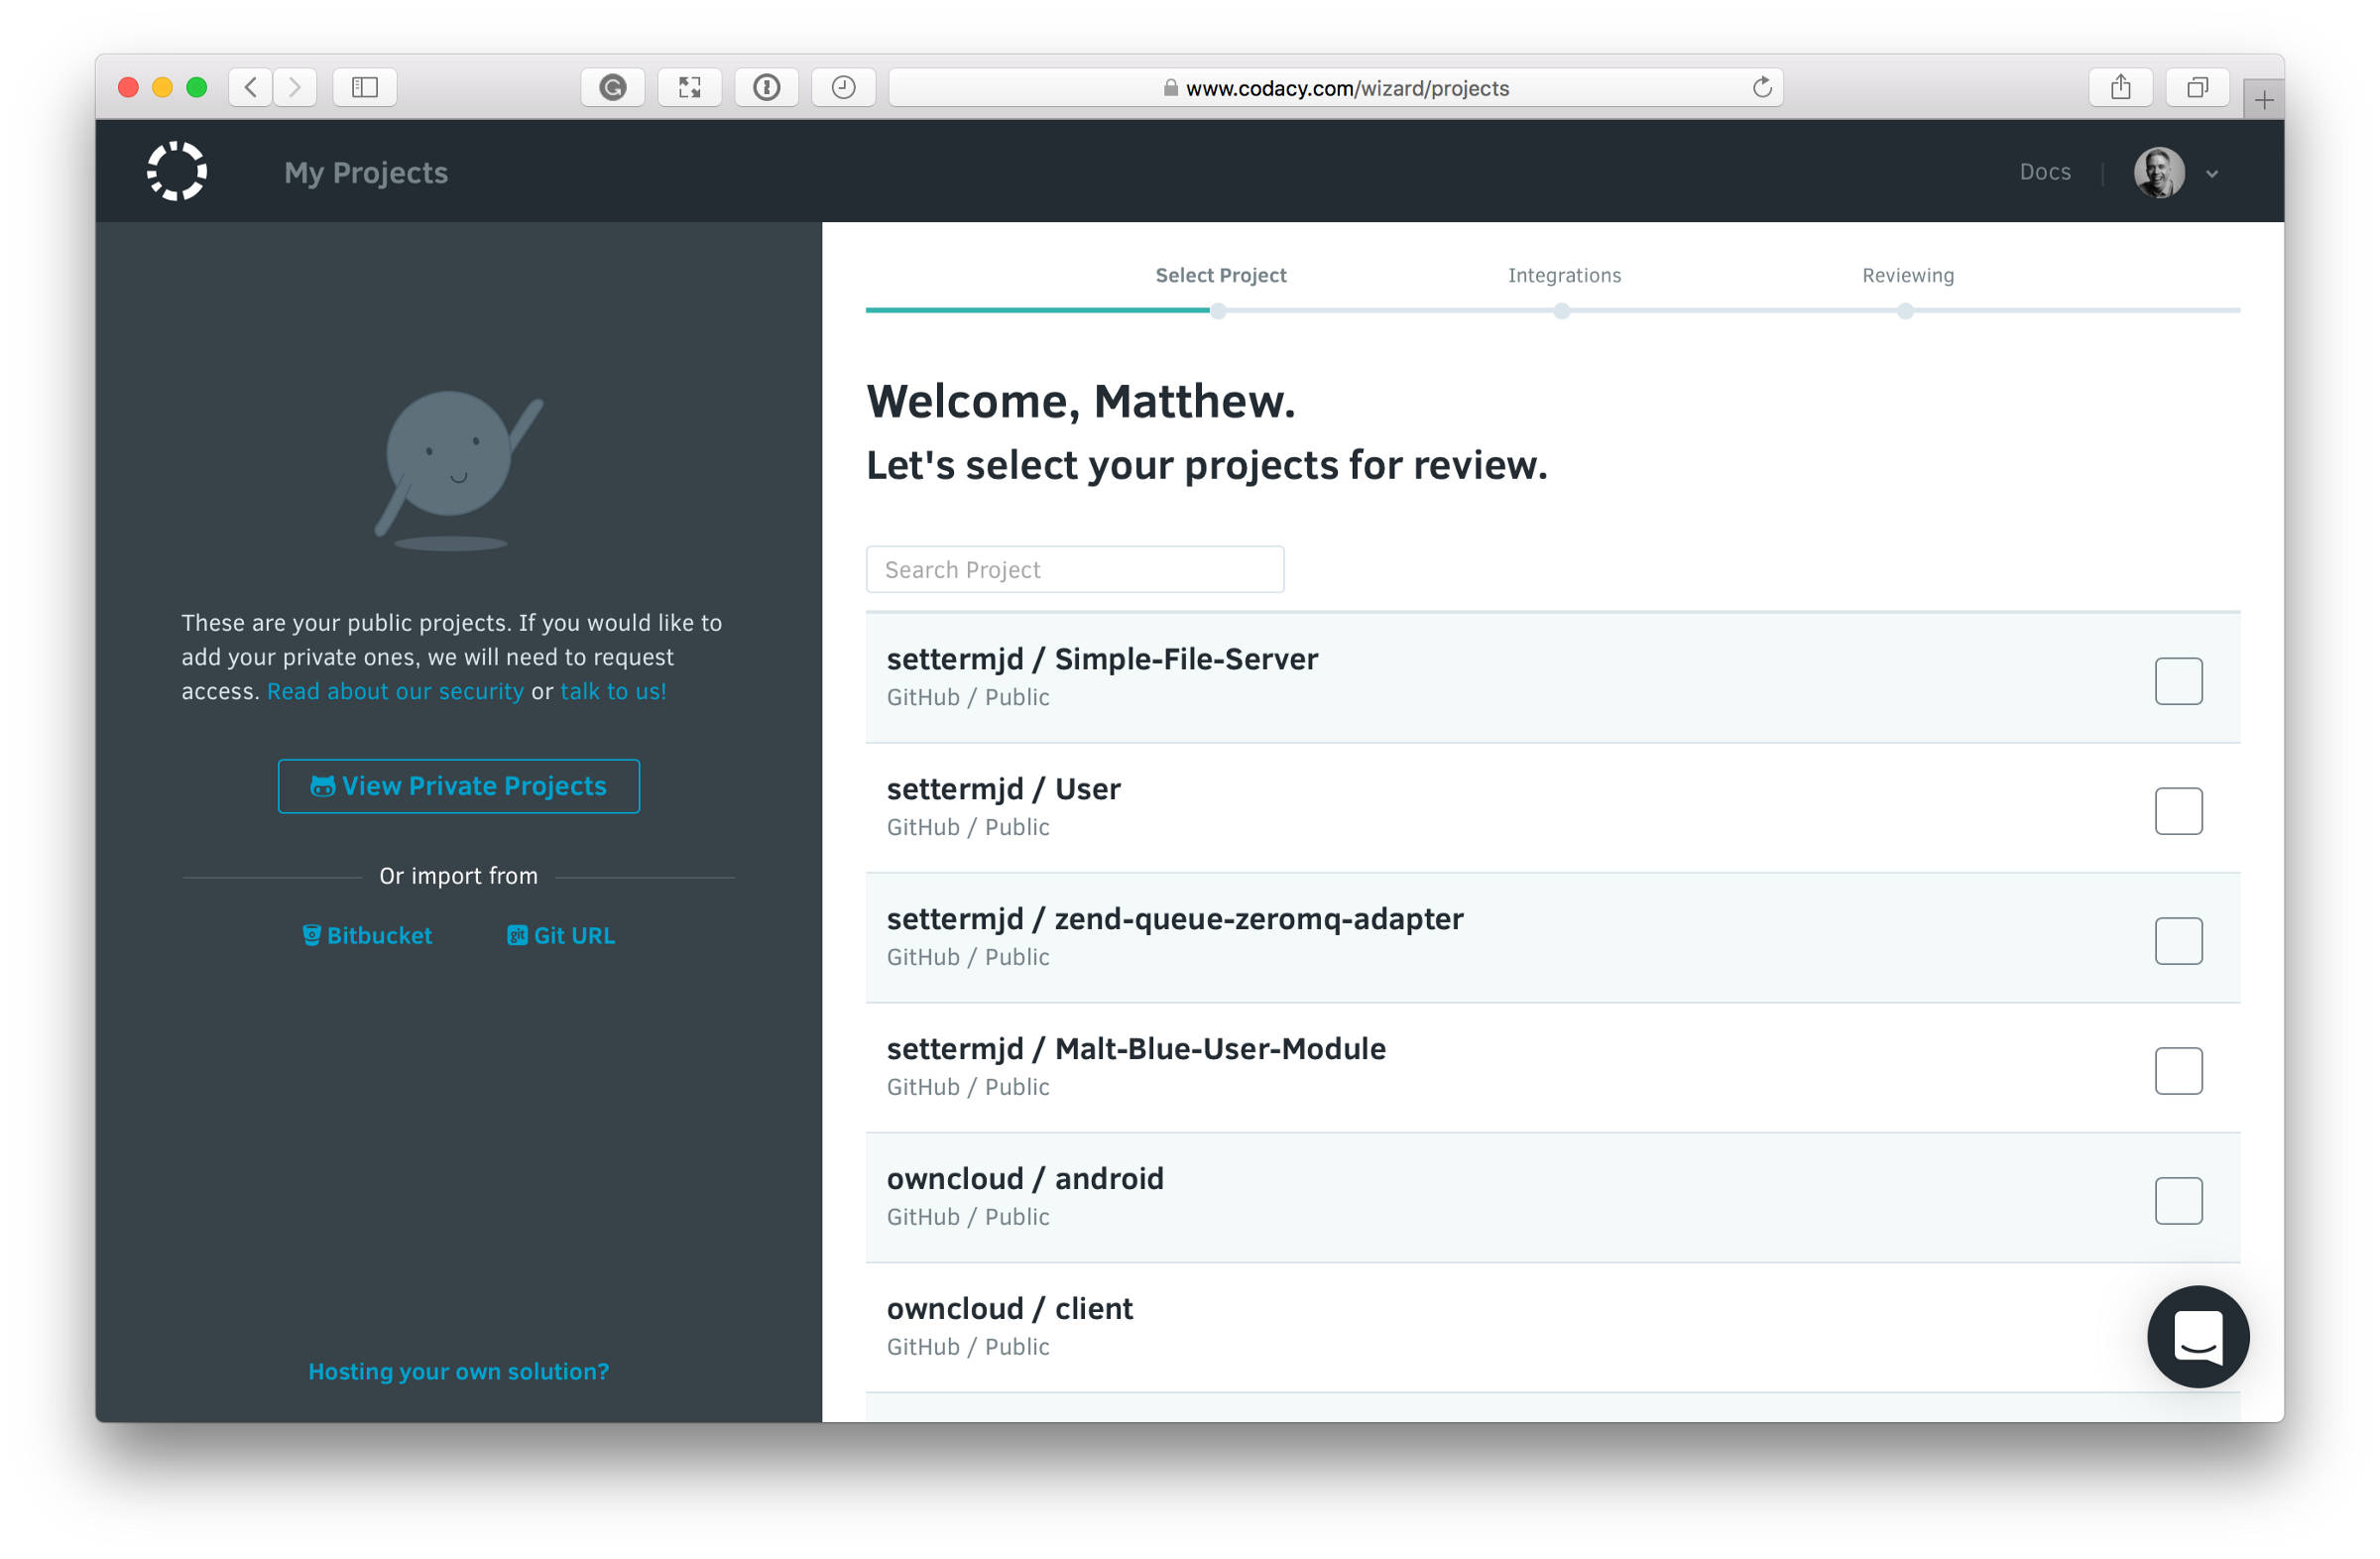Click the Safari share icon

(2120, 88)
